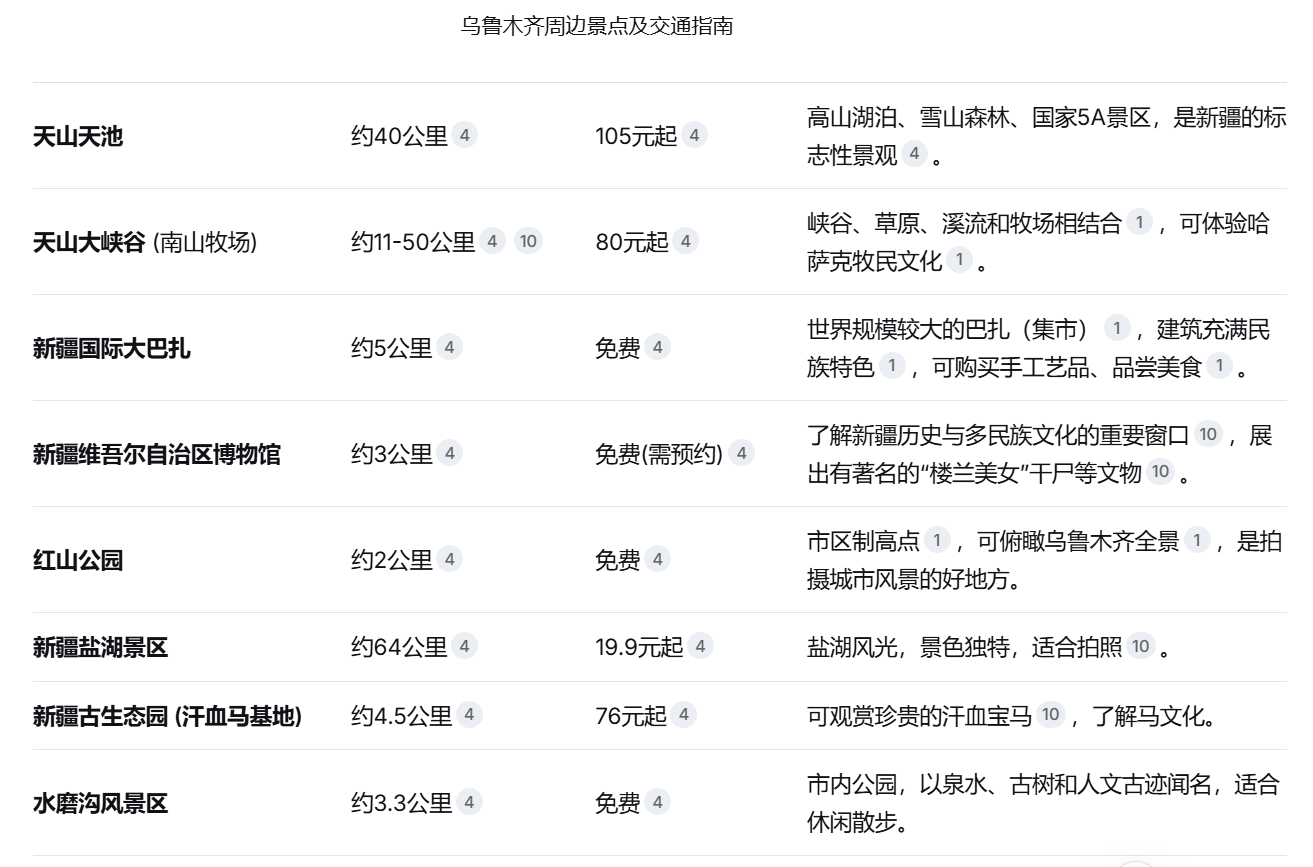The width and height of the screenshot is (1313, 867).
Task: Click citation 1 after 可俯瞰乌鲁木齐全景
Action: point(1196,540)
